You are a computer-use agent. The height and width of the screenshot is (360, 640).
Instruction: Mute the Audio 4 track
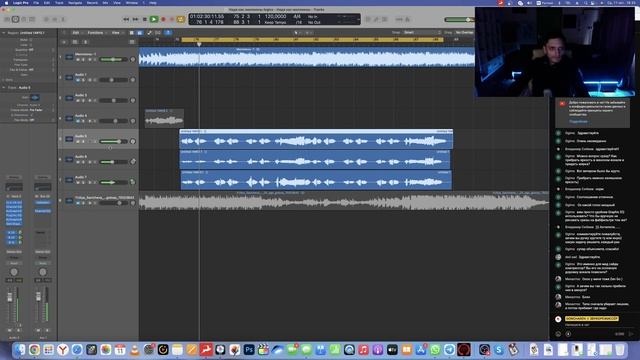[x=78, y=121]
